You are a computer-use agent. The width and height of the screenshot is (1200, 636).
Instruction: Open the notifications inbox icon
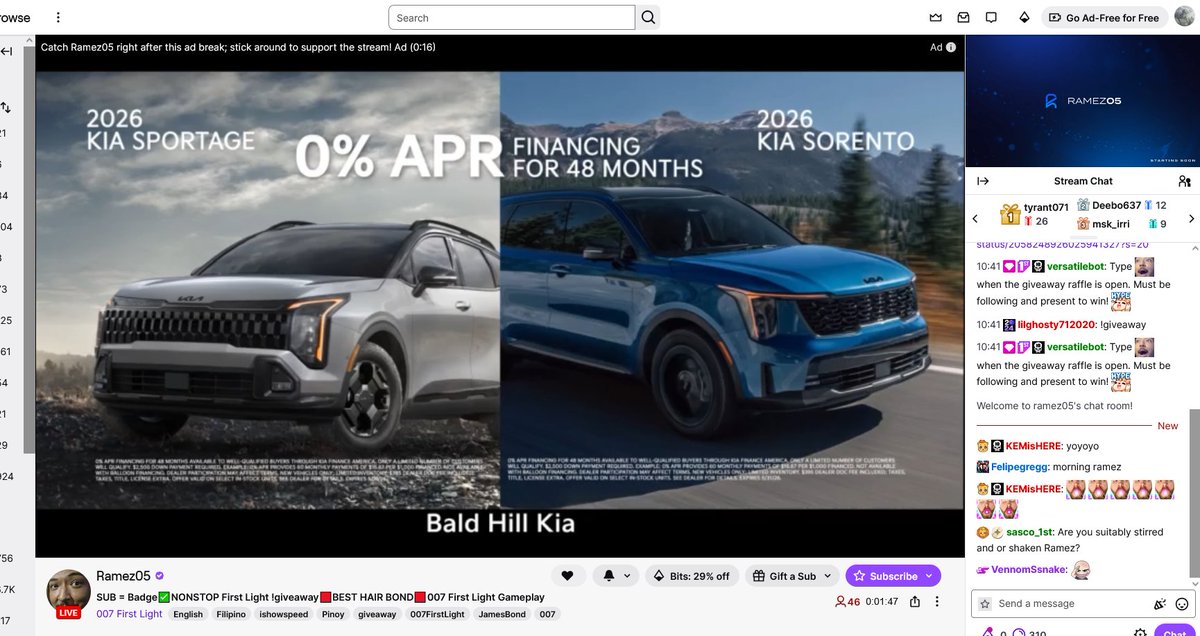coord(964,18)
